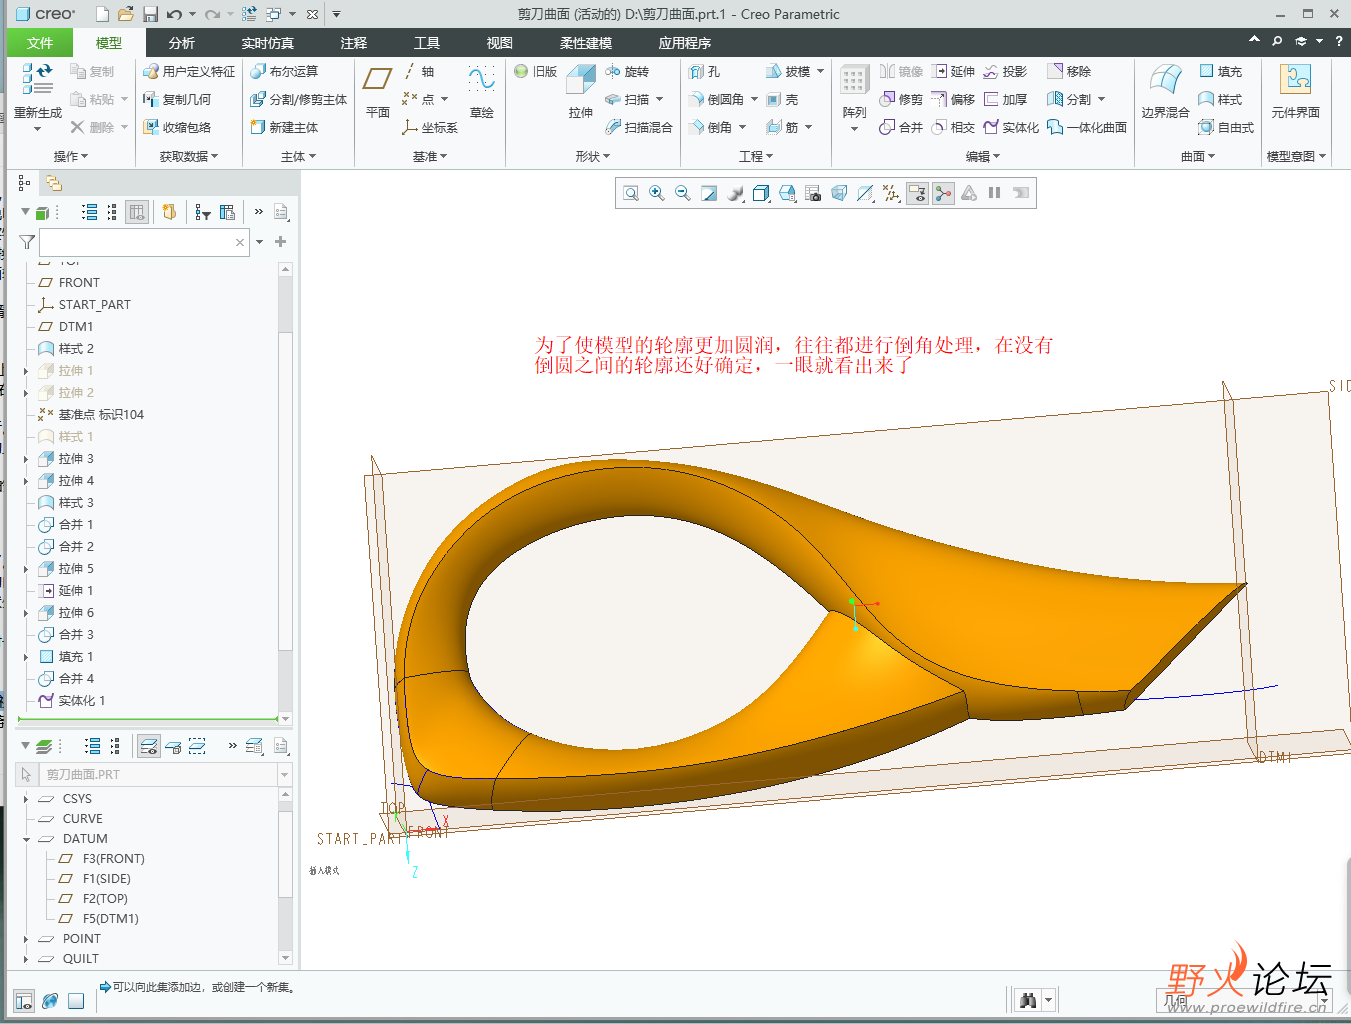This screenshot has height=1024, width=1351.
Task: Open the 基准 group dropdown
Action: click(430, 157)
